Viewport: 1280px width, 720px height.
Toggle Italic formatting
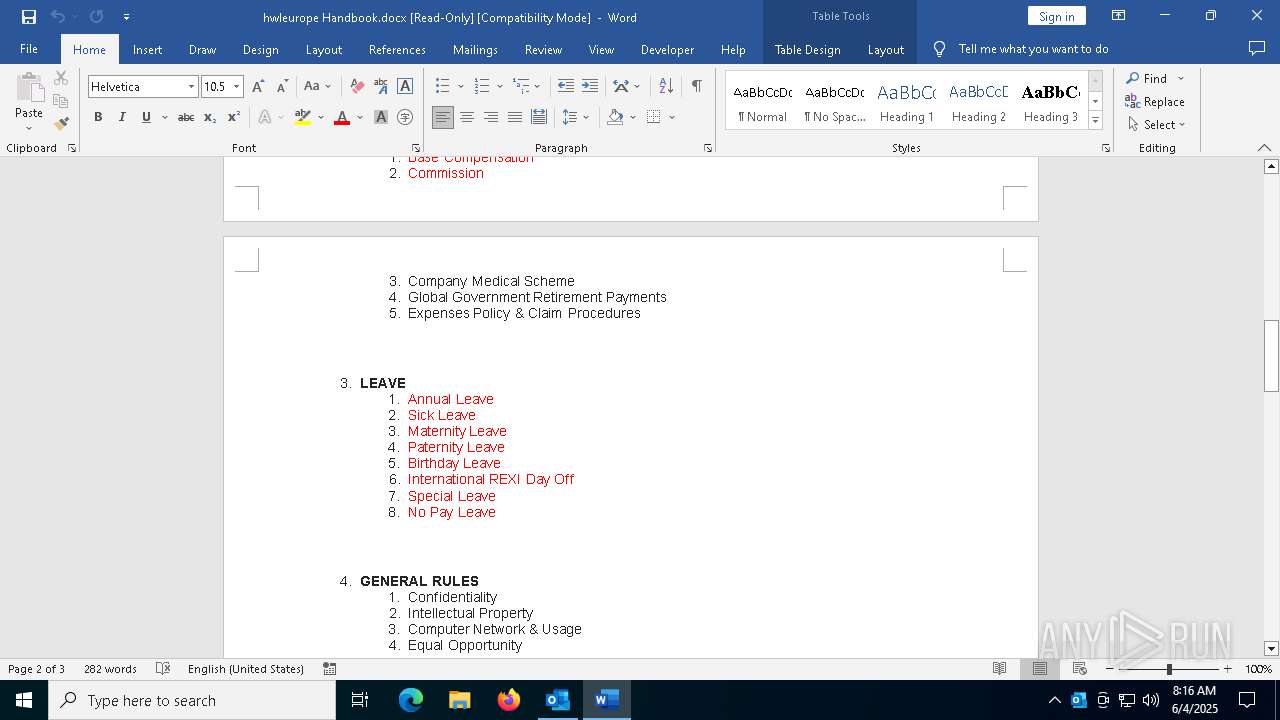tap(122, 117)
